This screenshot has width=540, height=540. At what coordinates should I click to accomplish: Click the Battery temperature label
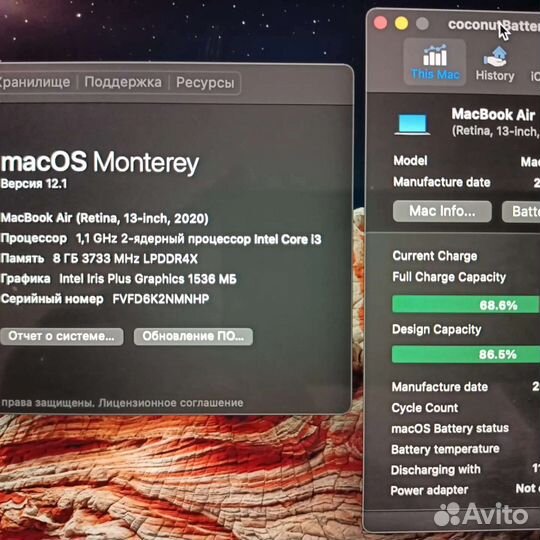445,449
